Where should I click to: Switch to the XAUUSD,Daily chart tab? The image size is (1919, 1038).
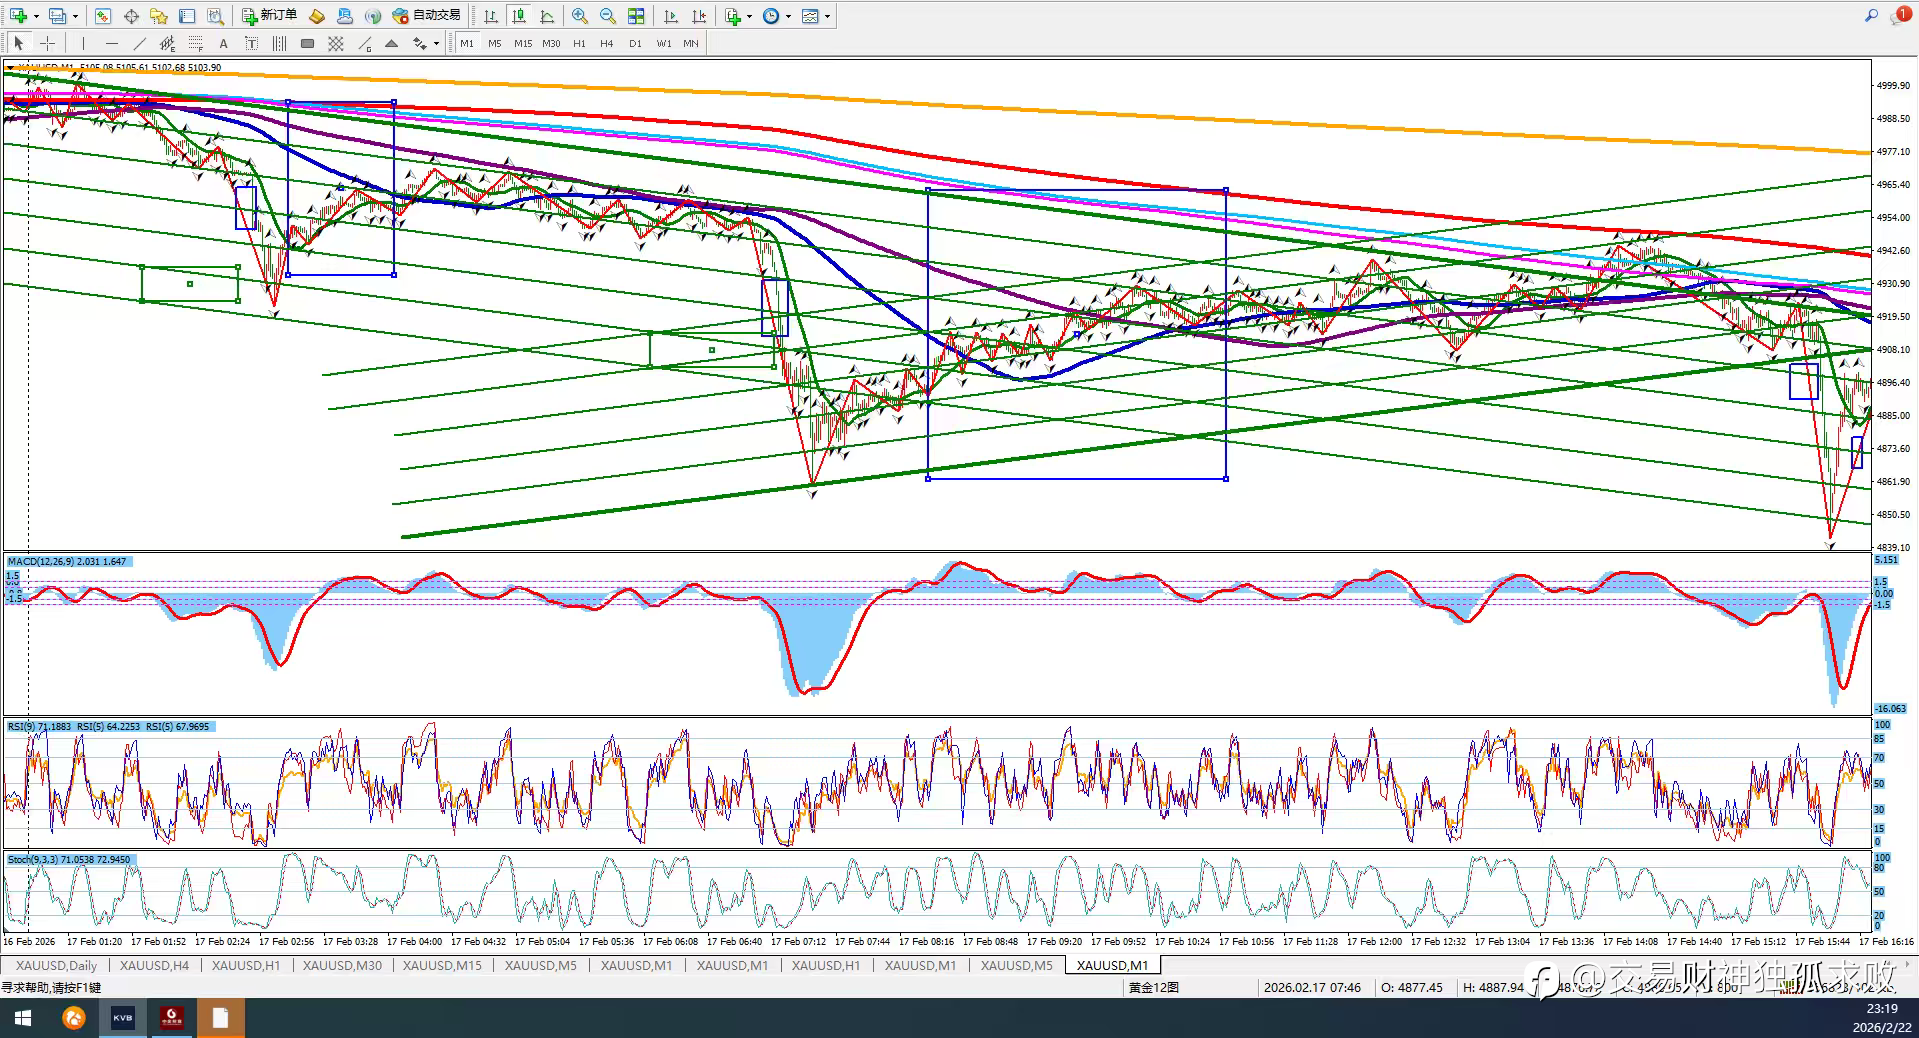point(57,965)
